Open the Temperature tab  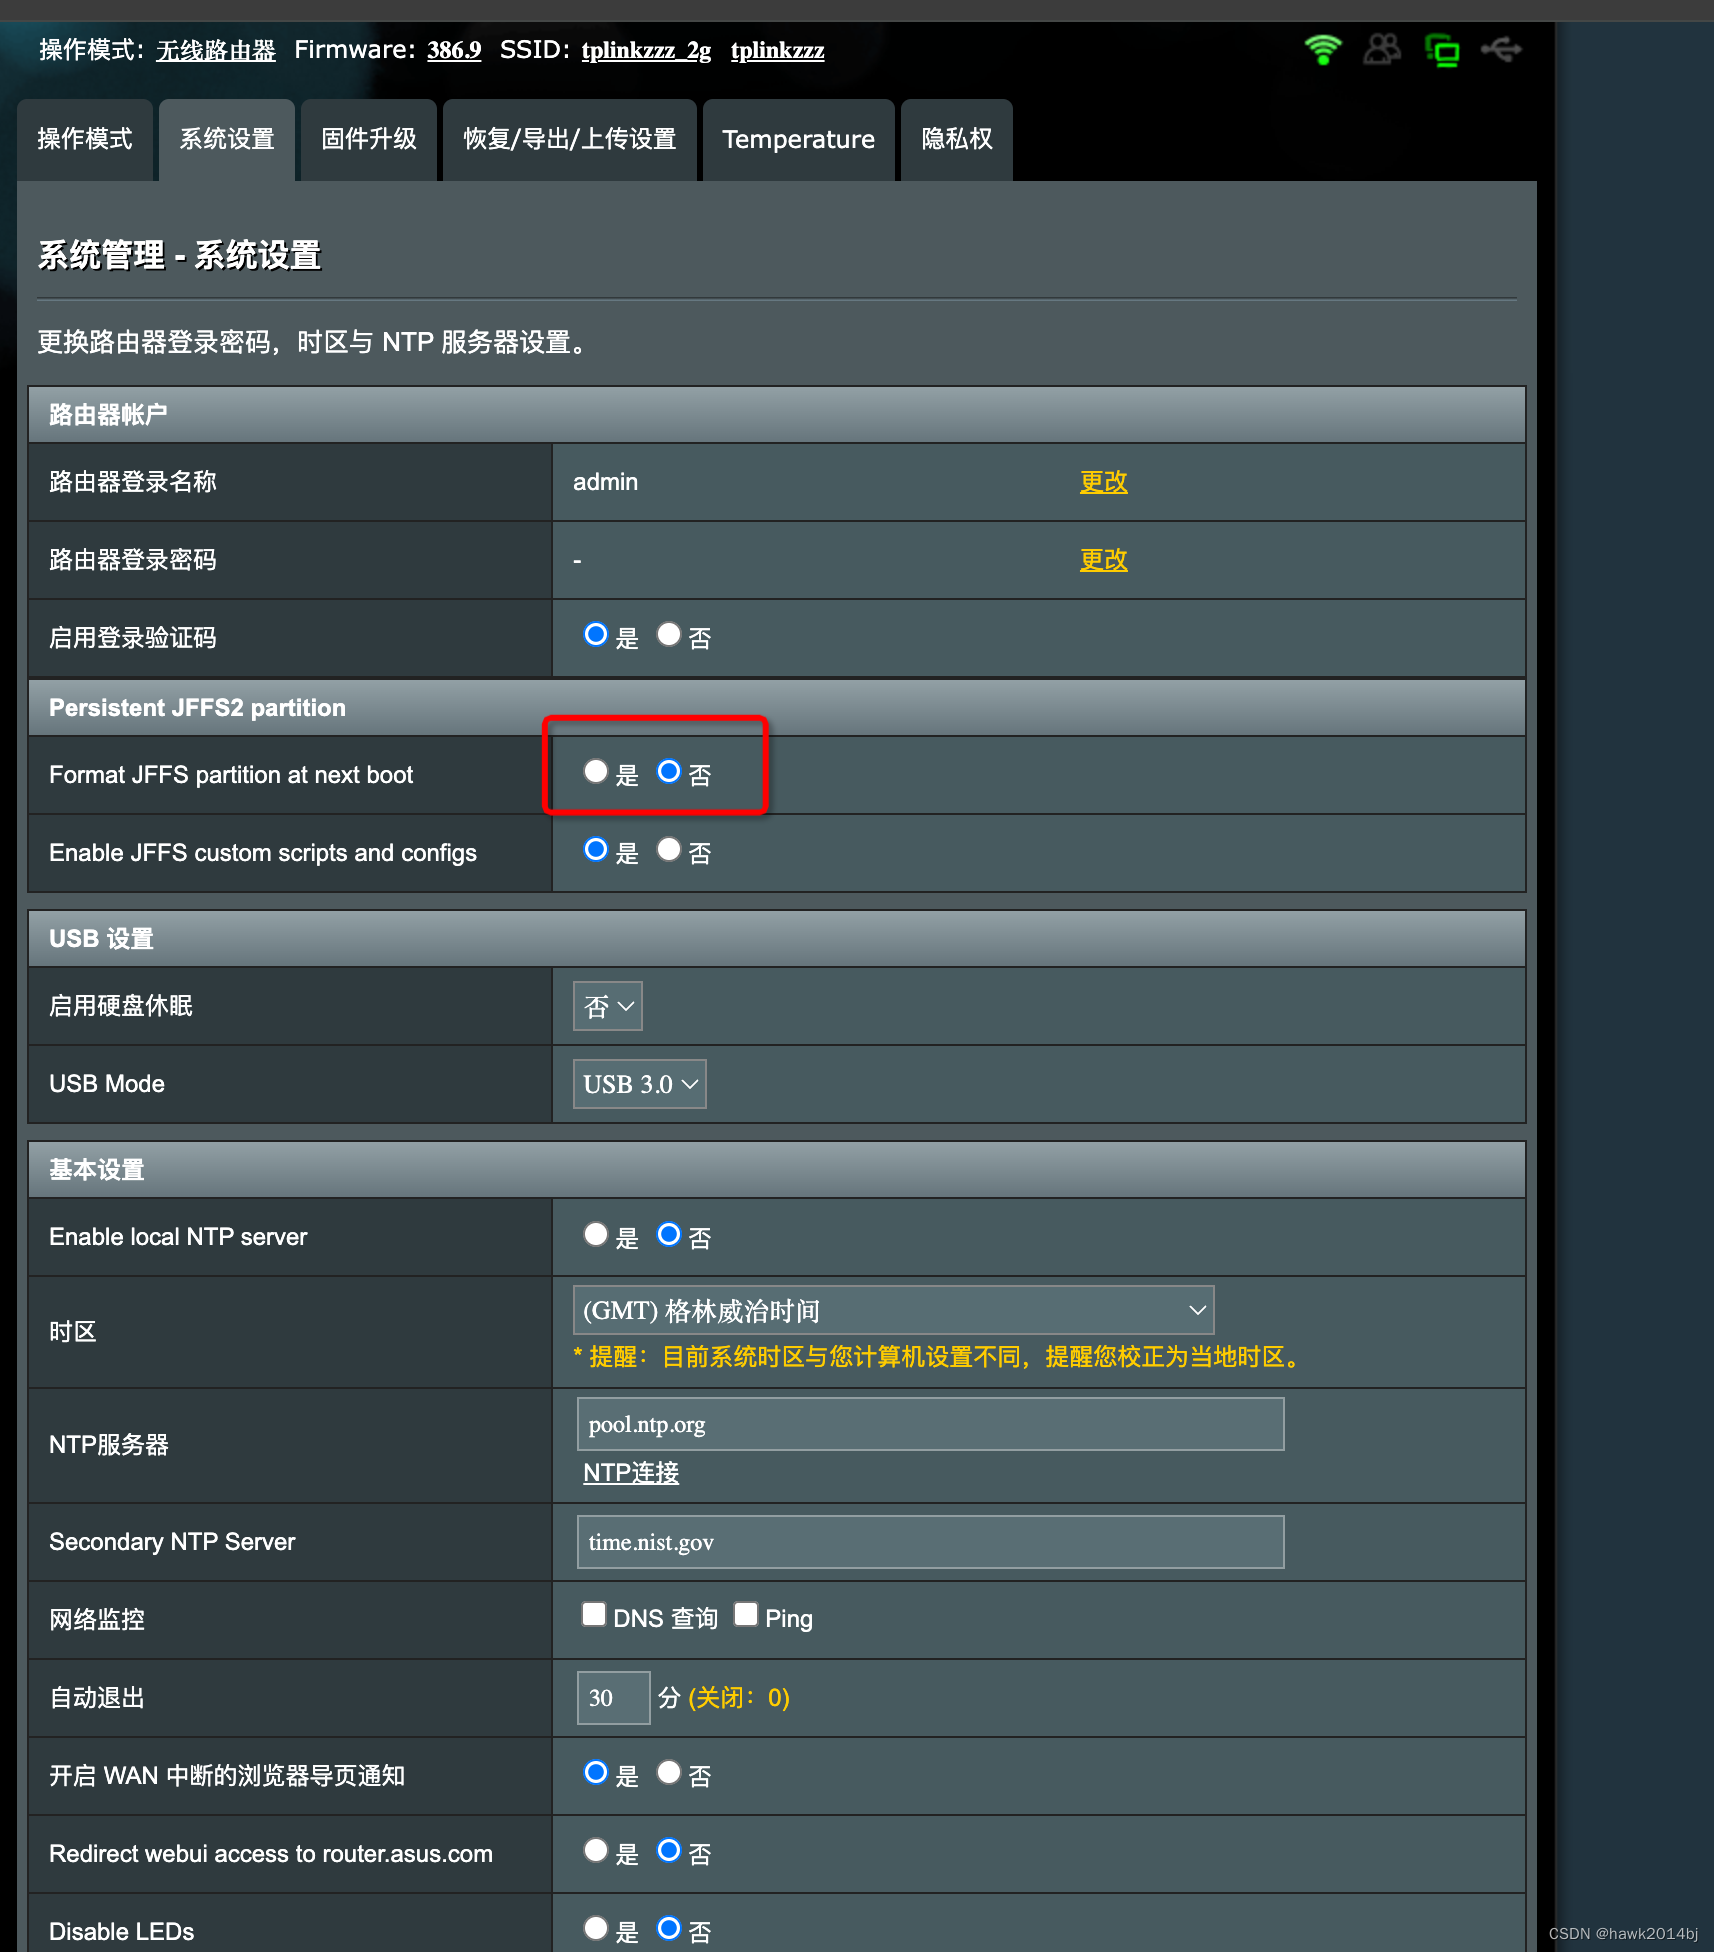pyautogui.click(x=798, y=139)
